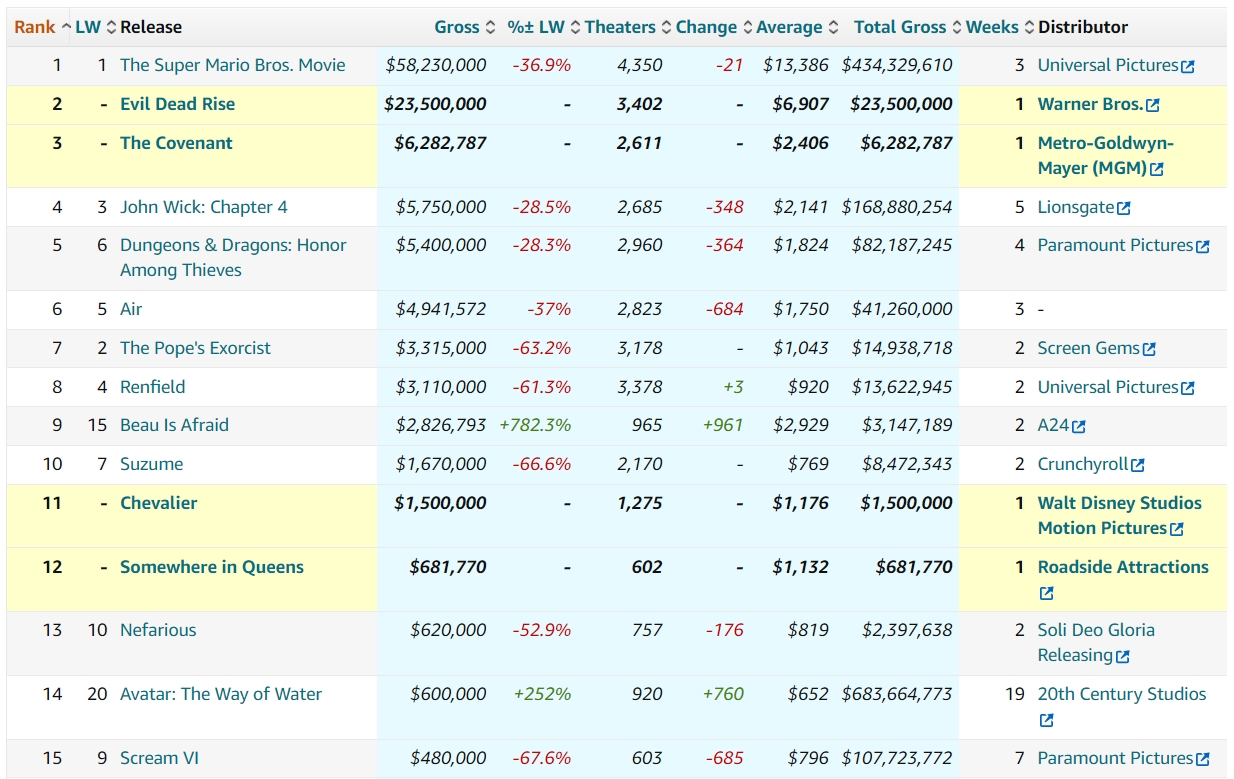Click the external-link icon next to Crunchyroll
The image size is (1234, 779).
(1138, 465)
